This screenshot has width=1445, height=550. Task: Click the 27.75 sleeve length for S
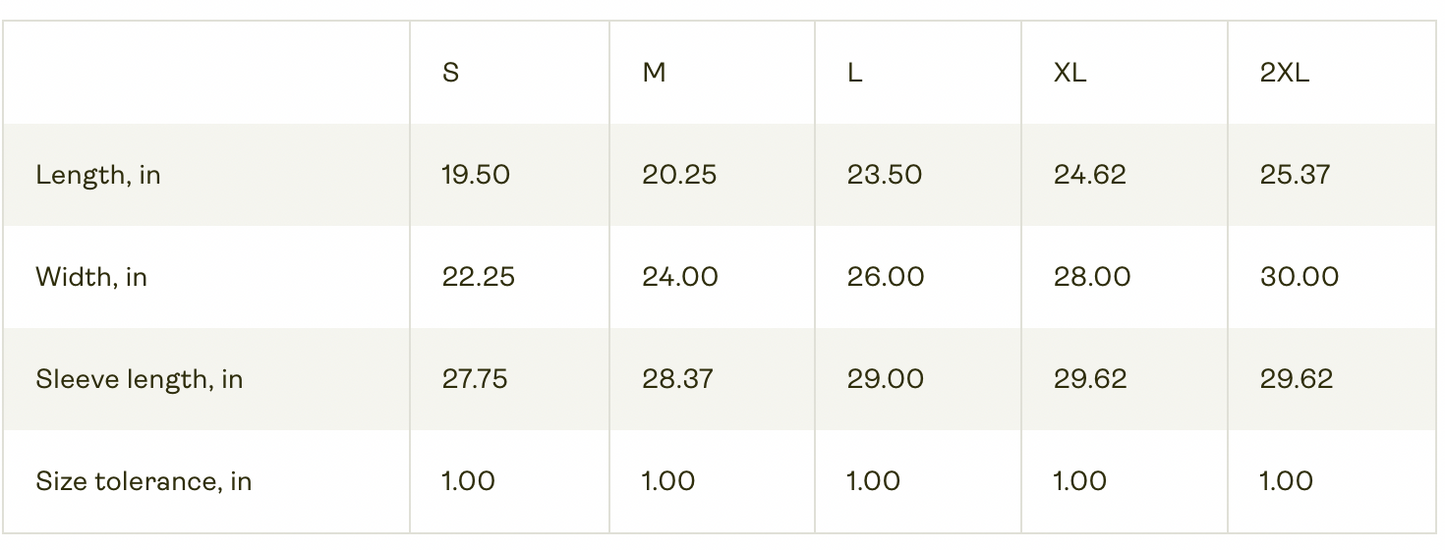pyautogui.click(x=475, y=379)
